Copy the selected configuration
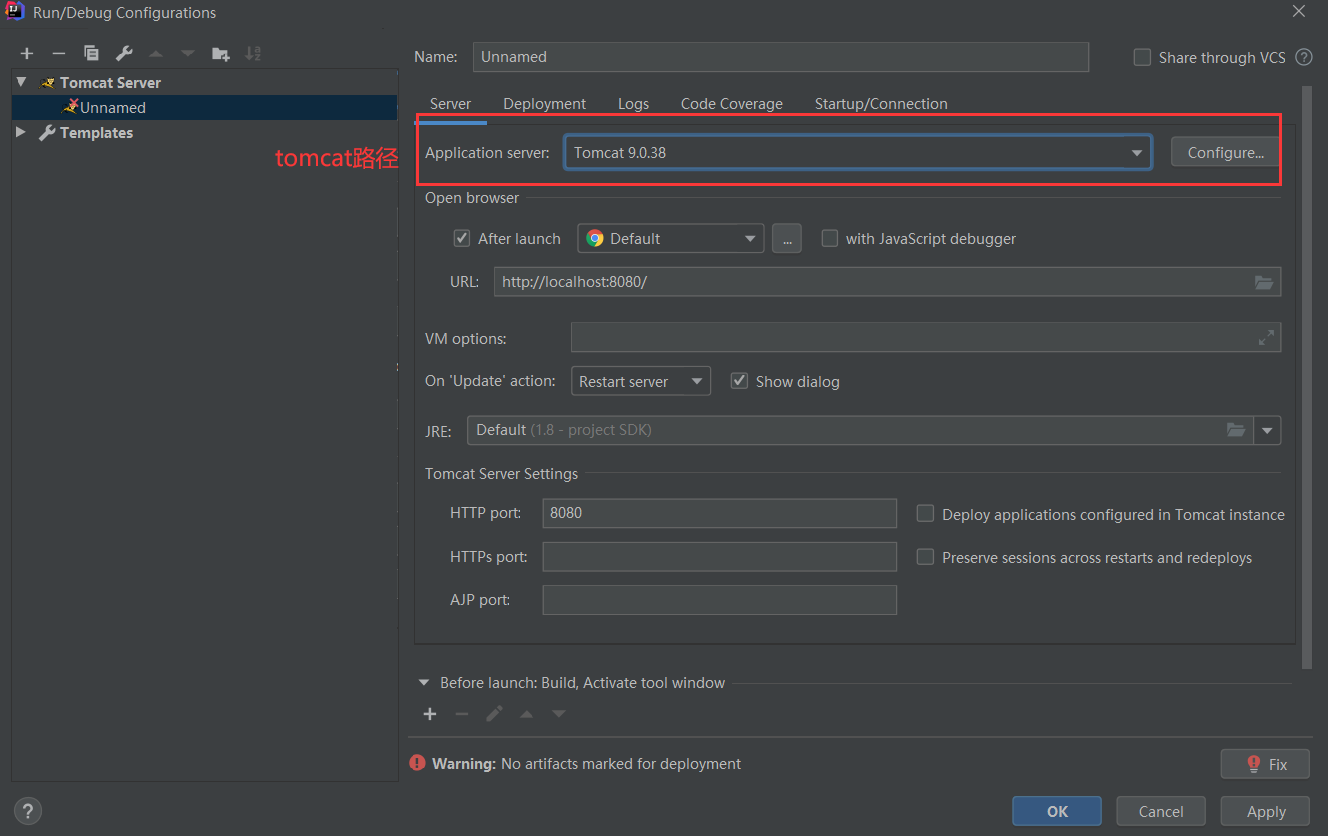 pos(91,53)
